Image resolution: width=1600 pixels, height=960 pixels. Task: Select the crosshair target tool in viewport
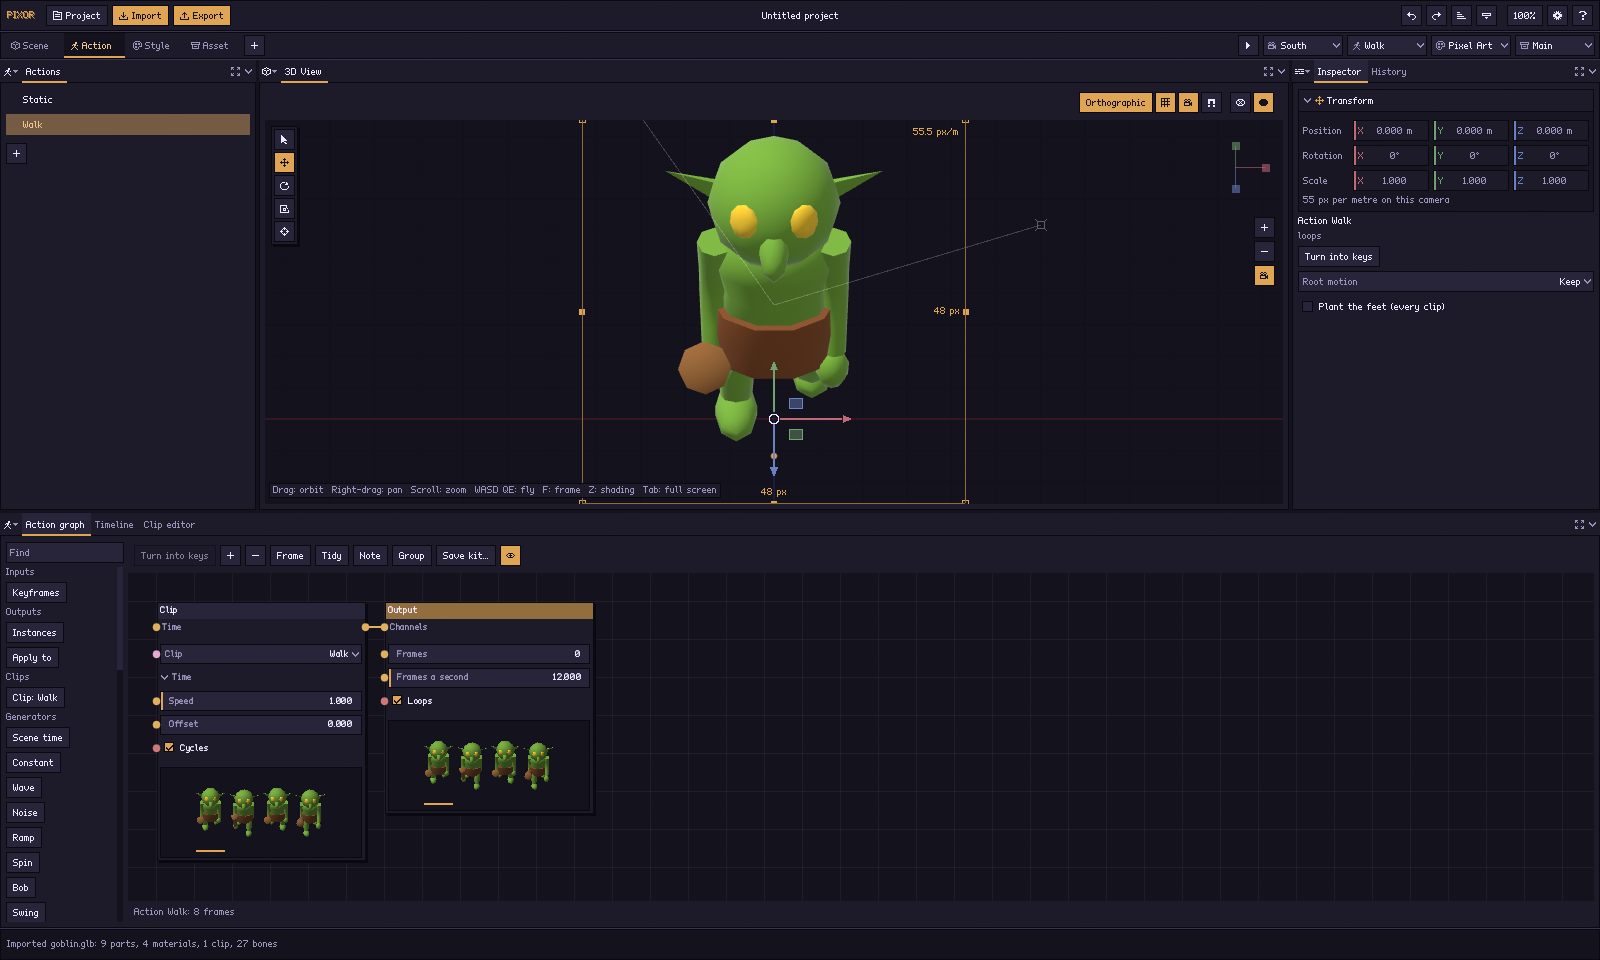tap(284, 232)
